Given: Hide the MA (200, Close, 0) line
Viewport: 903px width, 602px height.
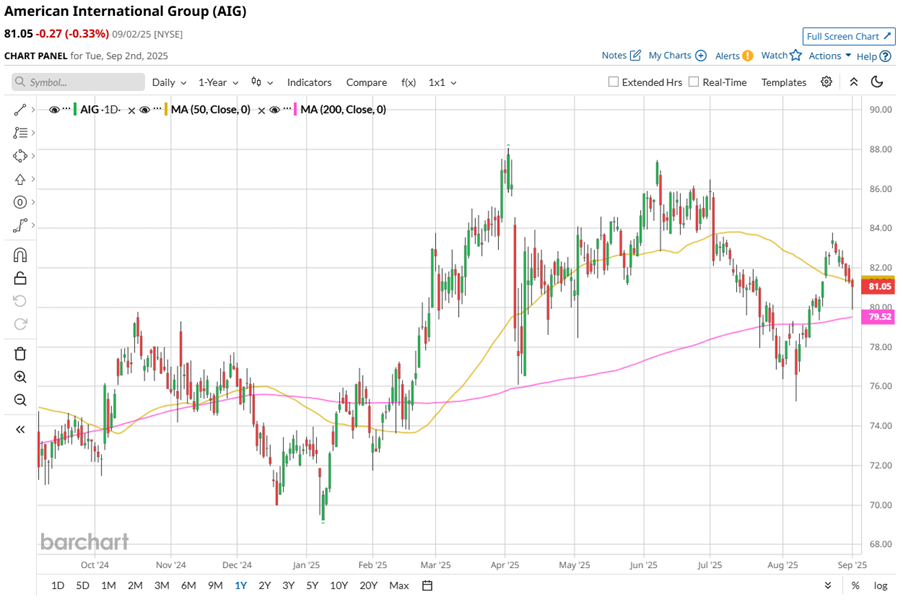Looking at the screenshot, I should [x=275, y=109].
